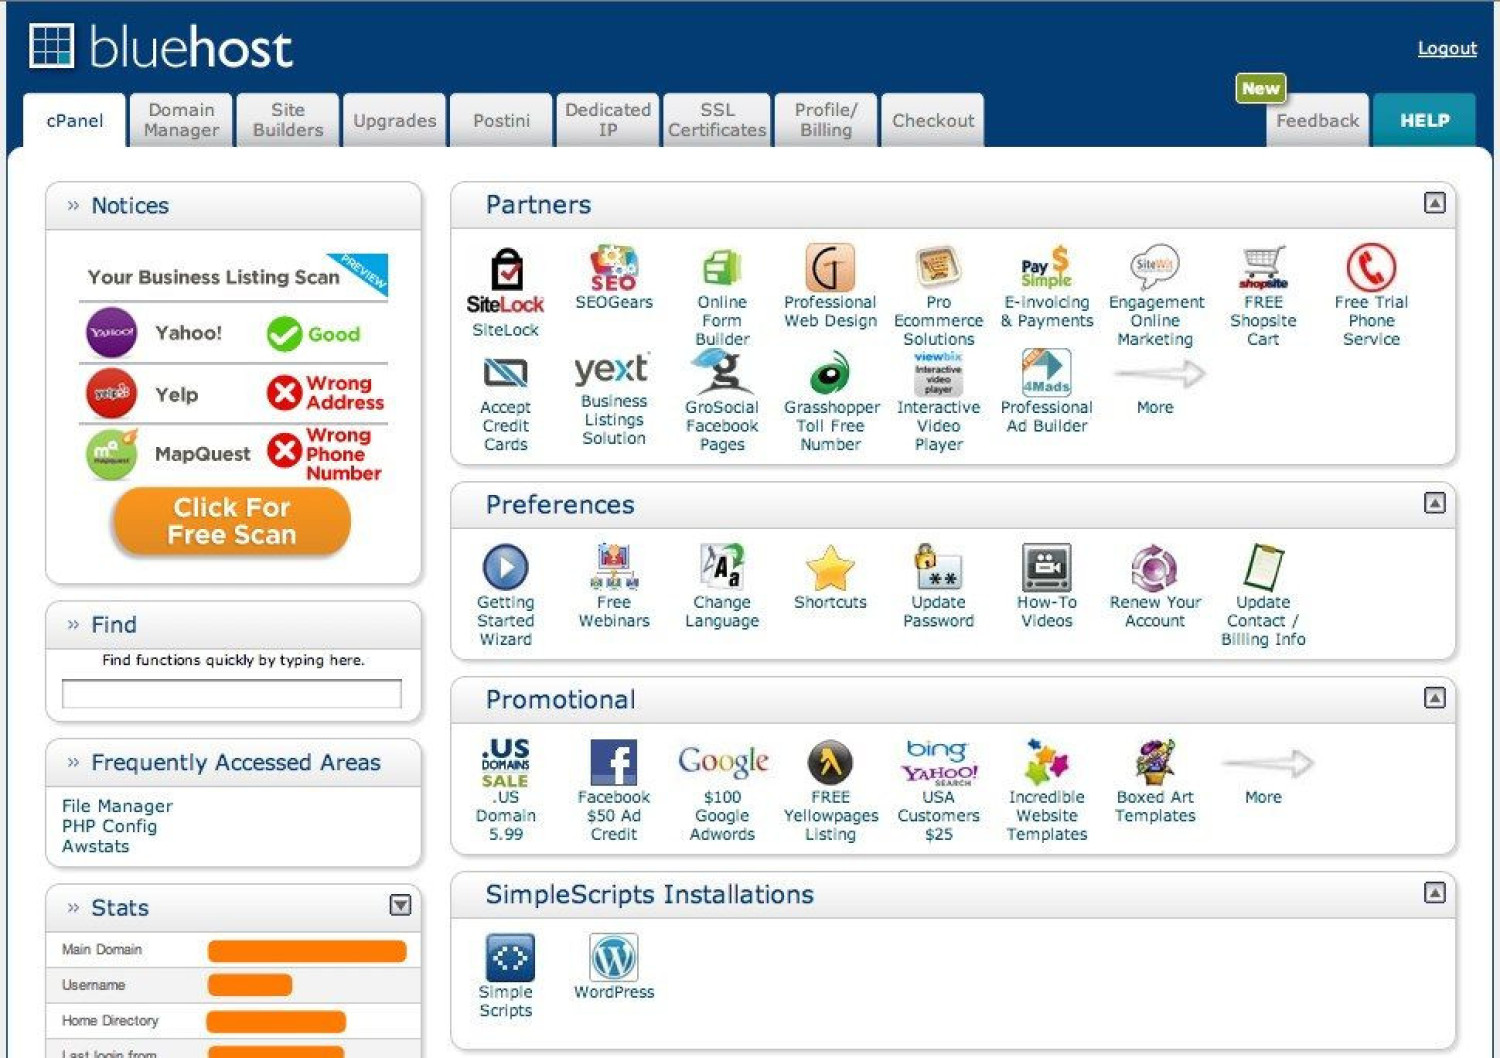Open Facebook $50 Ad Credit offer
The width and height of the screenshot is (1500, 1058).
(x=613, y=763)
